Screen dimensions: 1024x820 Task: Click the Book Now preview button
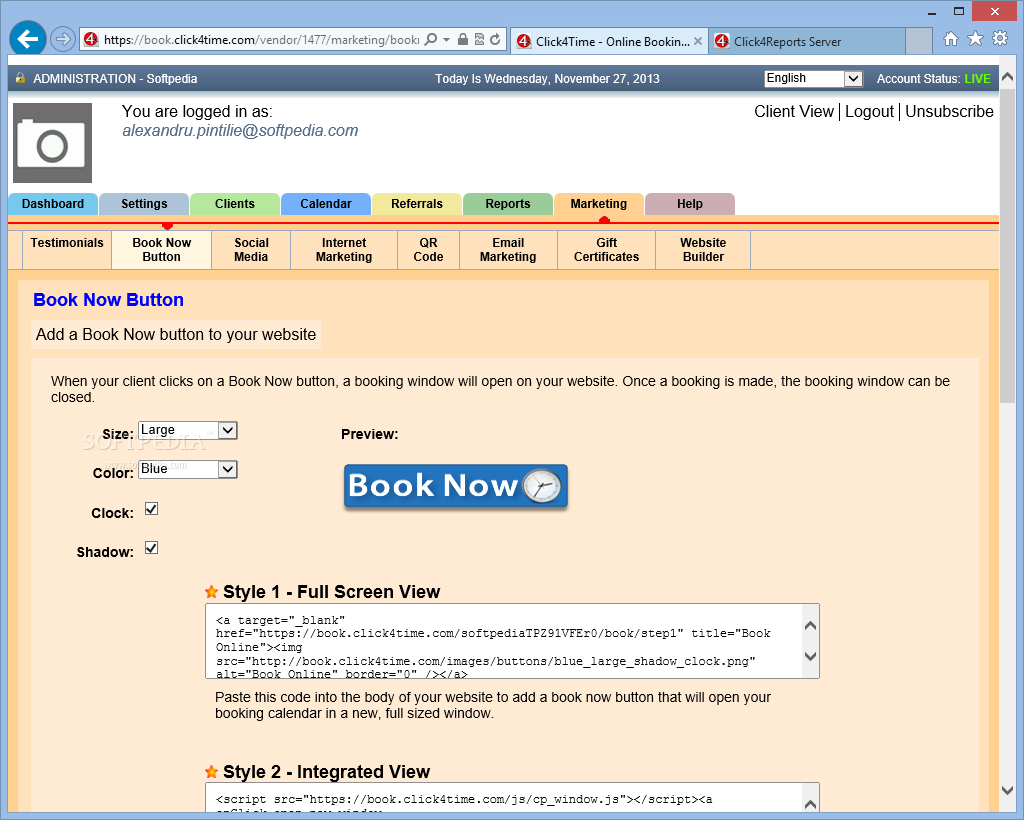click(456, 486)
